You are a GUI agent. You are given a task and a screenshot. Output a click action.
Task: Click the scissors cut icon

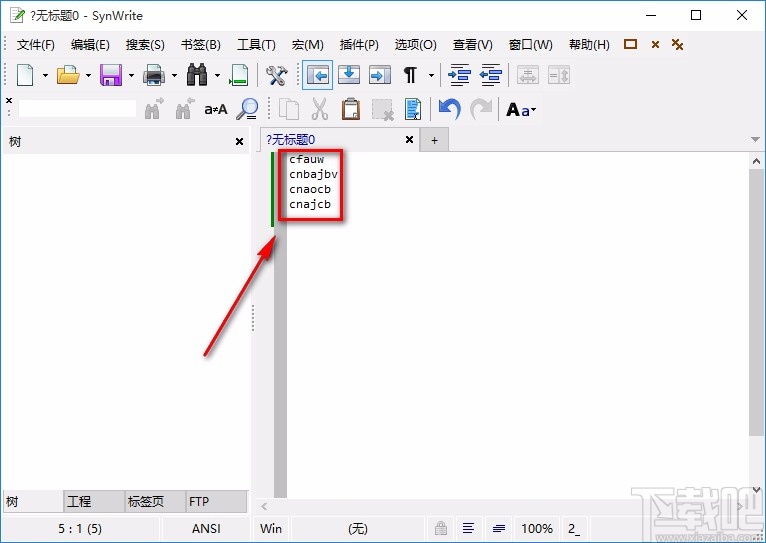319,109
